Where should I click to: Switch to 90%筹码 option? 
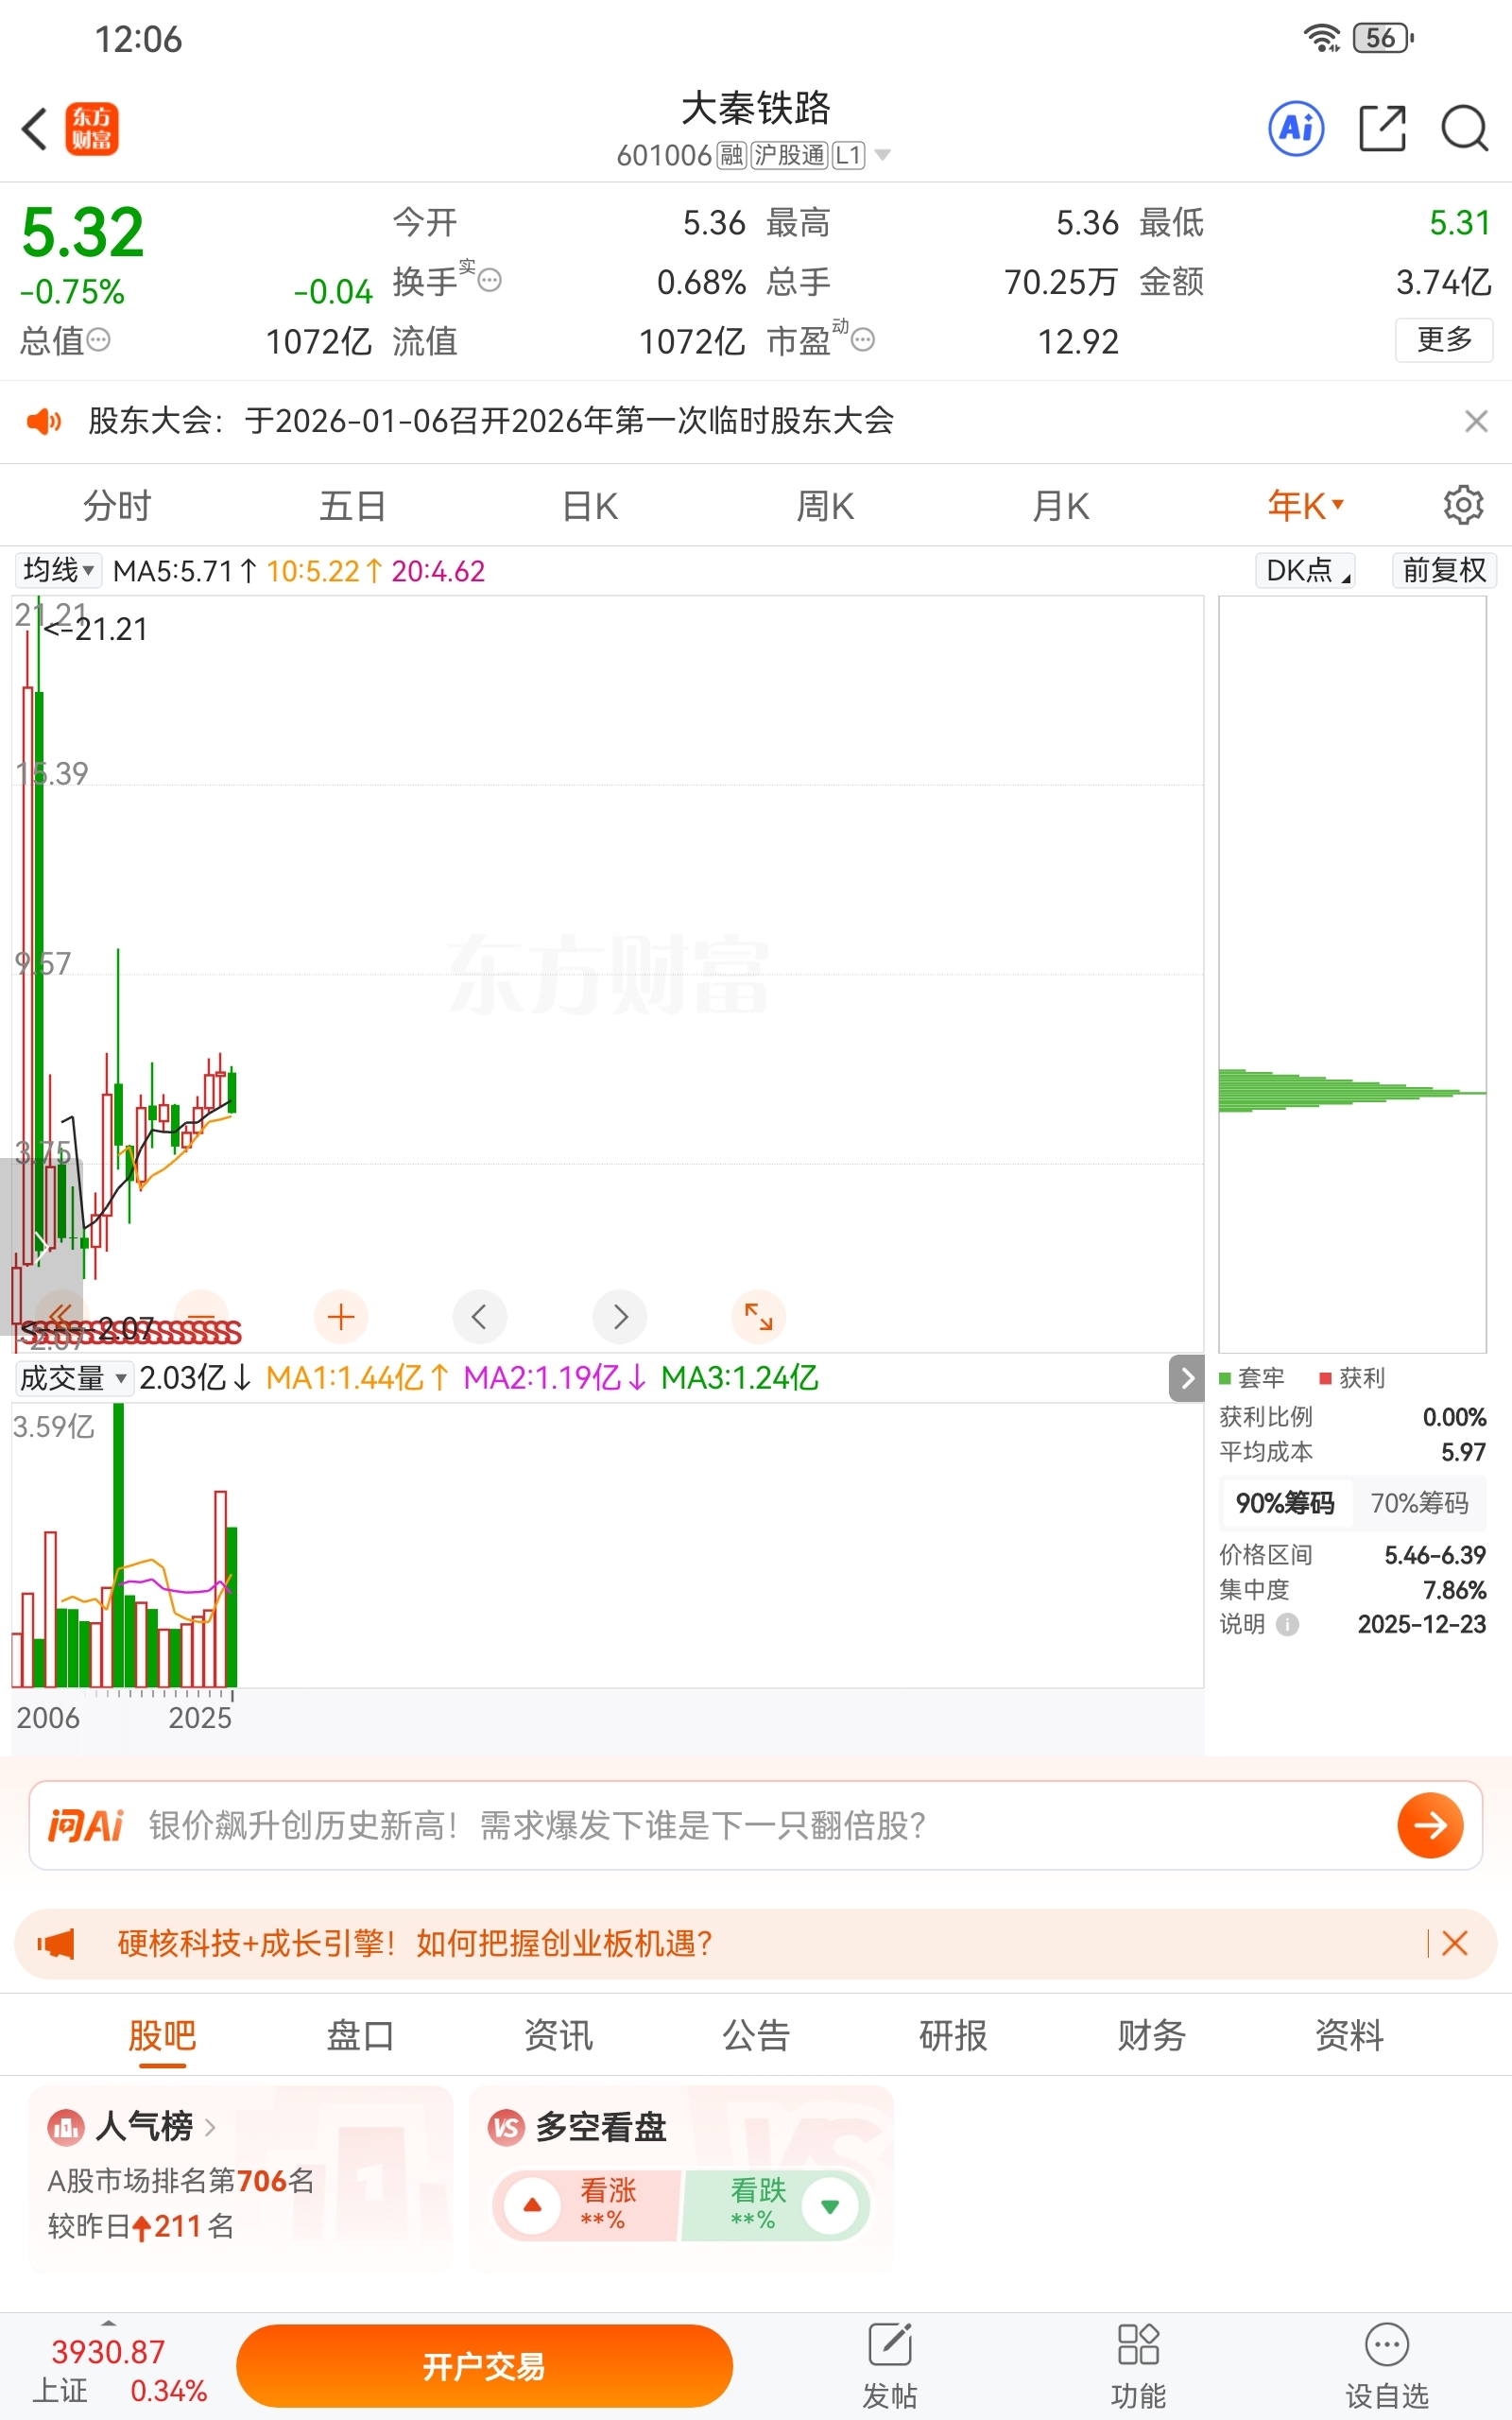click(1285, 1503)
